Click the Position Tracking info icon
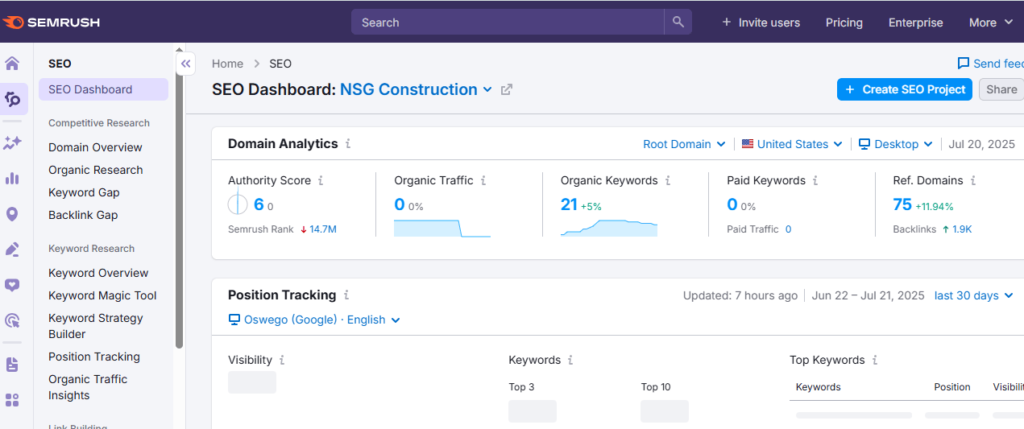The width and height of the screenshot is (1024, 429). pos(346,295)
